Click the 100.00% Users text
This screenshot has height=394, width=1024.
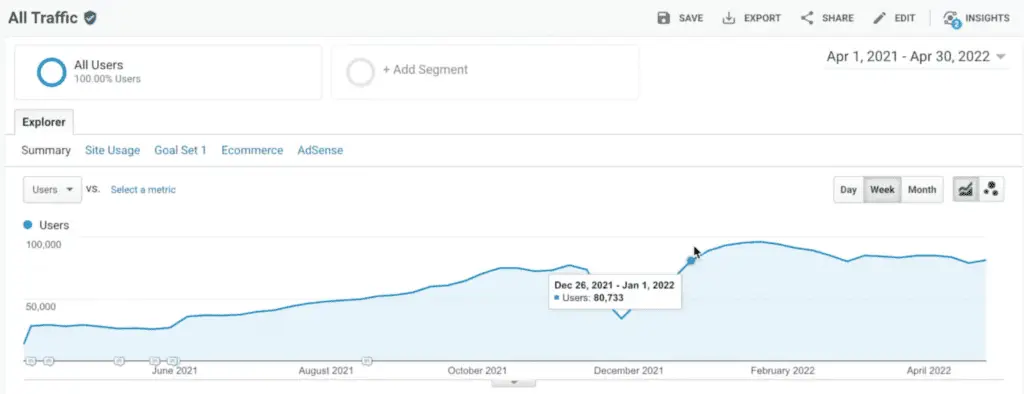coord(107,79)
